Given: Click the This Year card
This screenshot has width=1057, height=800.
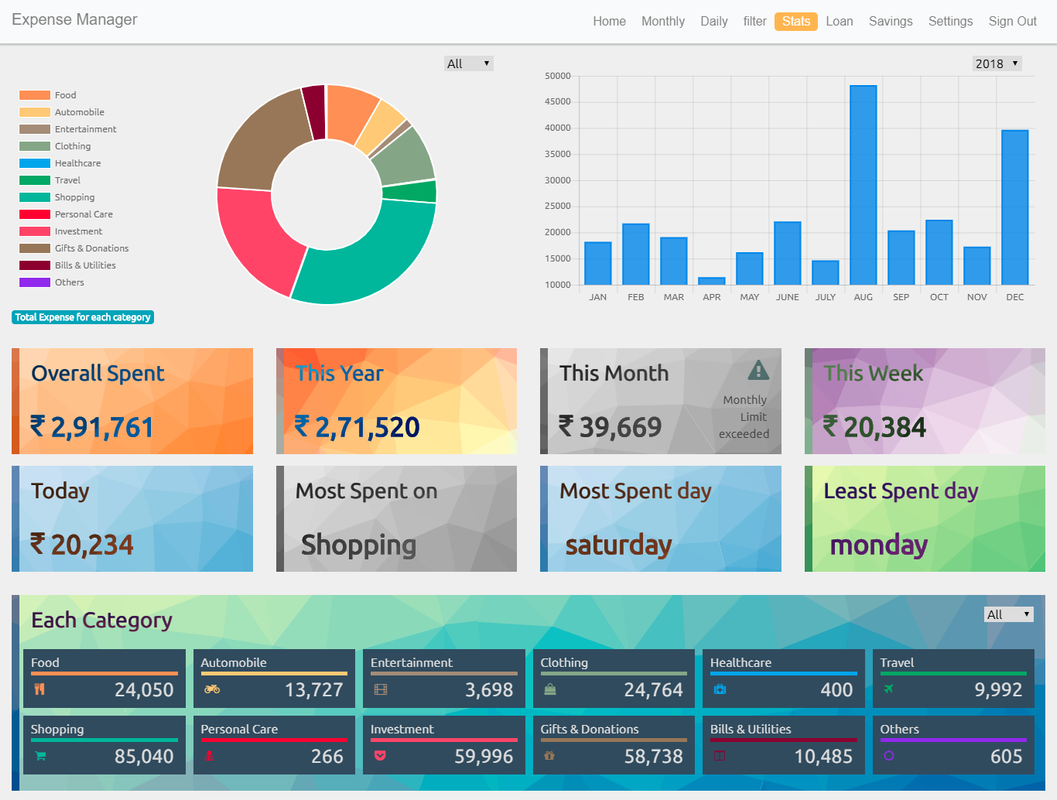Looking at the screenshot, I should point(396,401).
